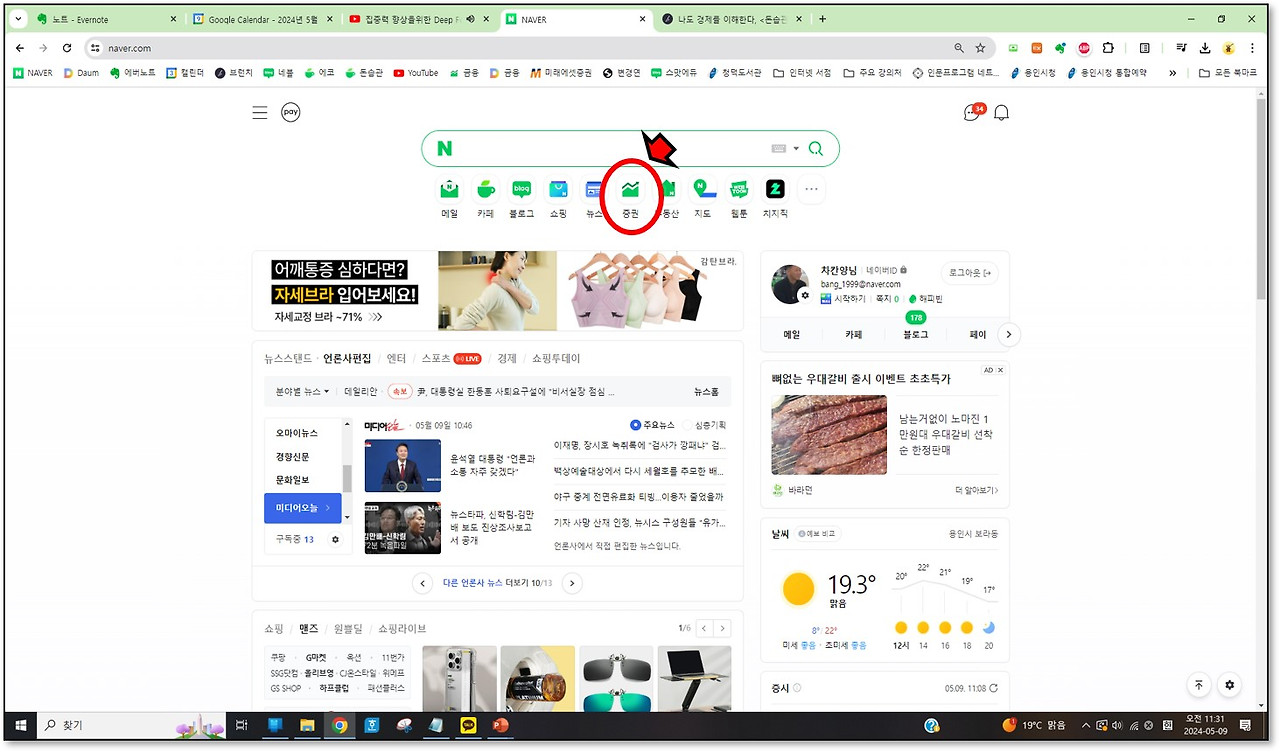Image resolution: width=1280 pixels, height=752 pixels.
Task: Open the 블로그 shortcut icon
Action: (x=522, y=188)
